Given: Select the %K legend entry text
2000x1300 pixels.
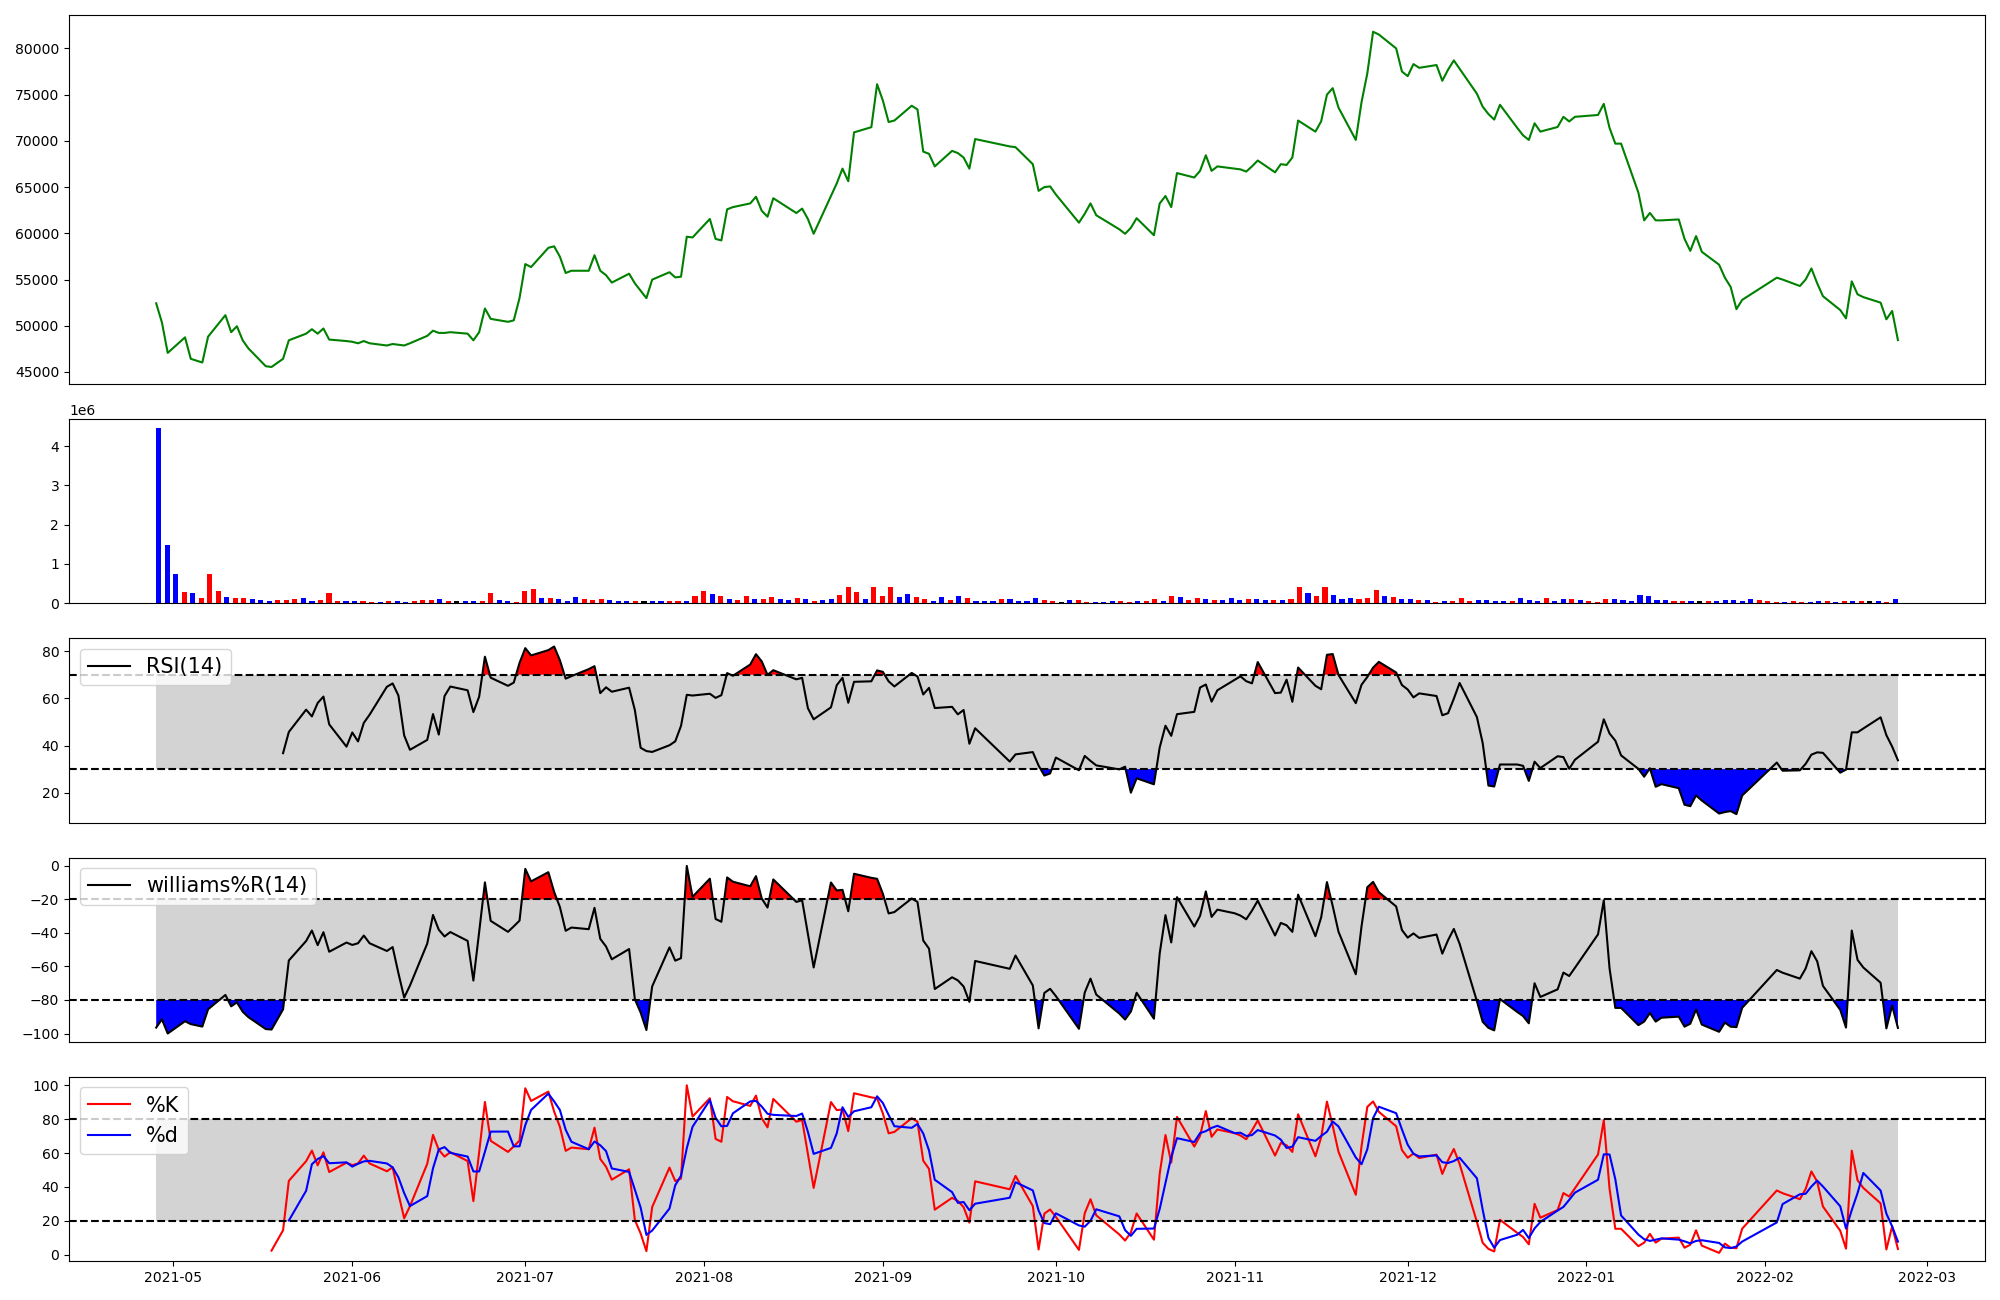Looking at the screenshot, I should [162, 1104].
